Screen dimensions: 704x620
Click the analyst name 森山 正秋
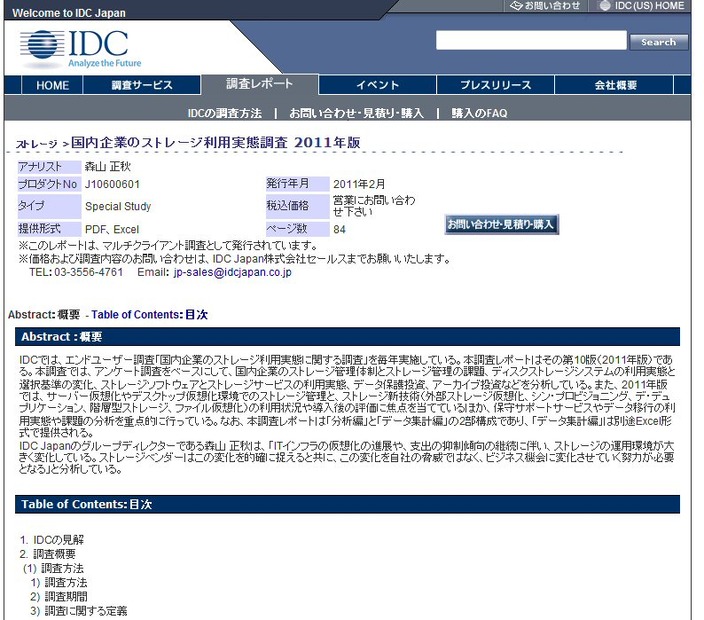pos(108,167)
